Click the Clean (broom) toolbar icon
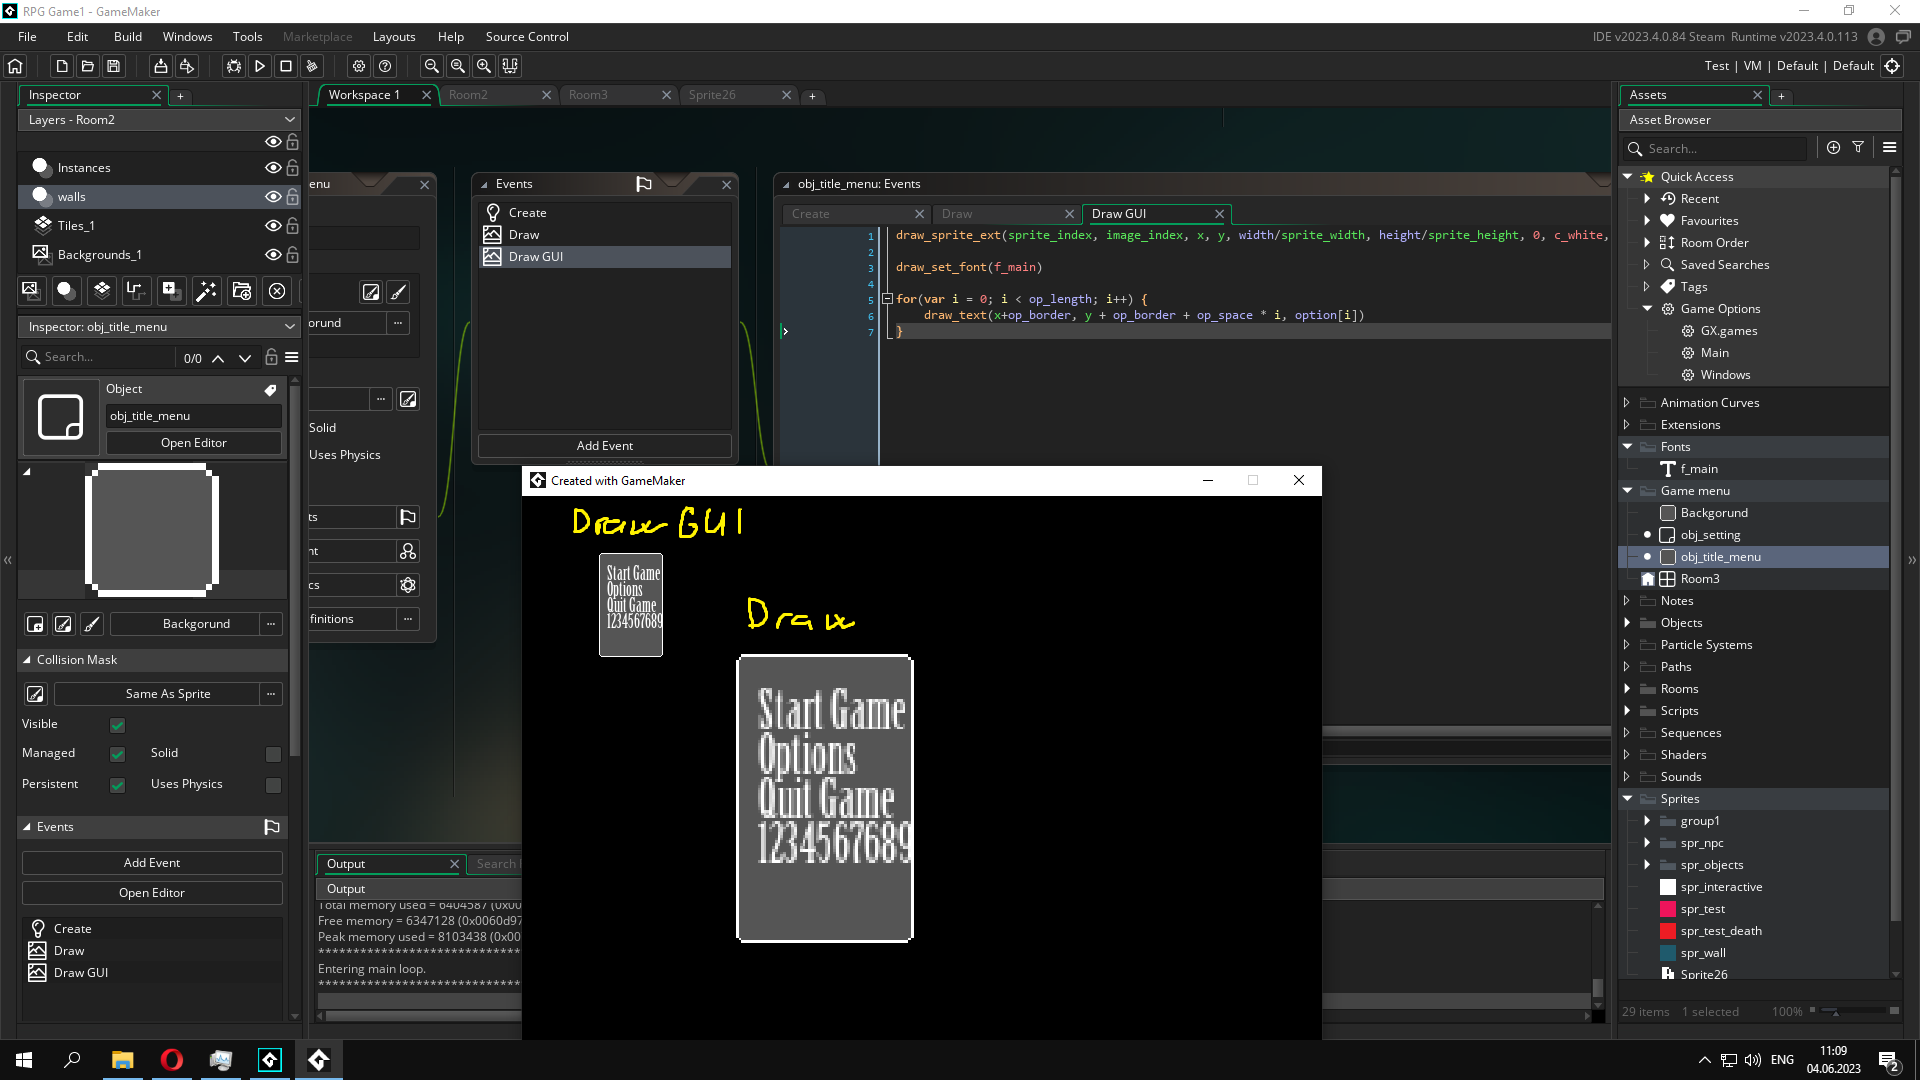 312,66
